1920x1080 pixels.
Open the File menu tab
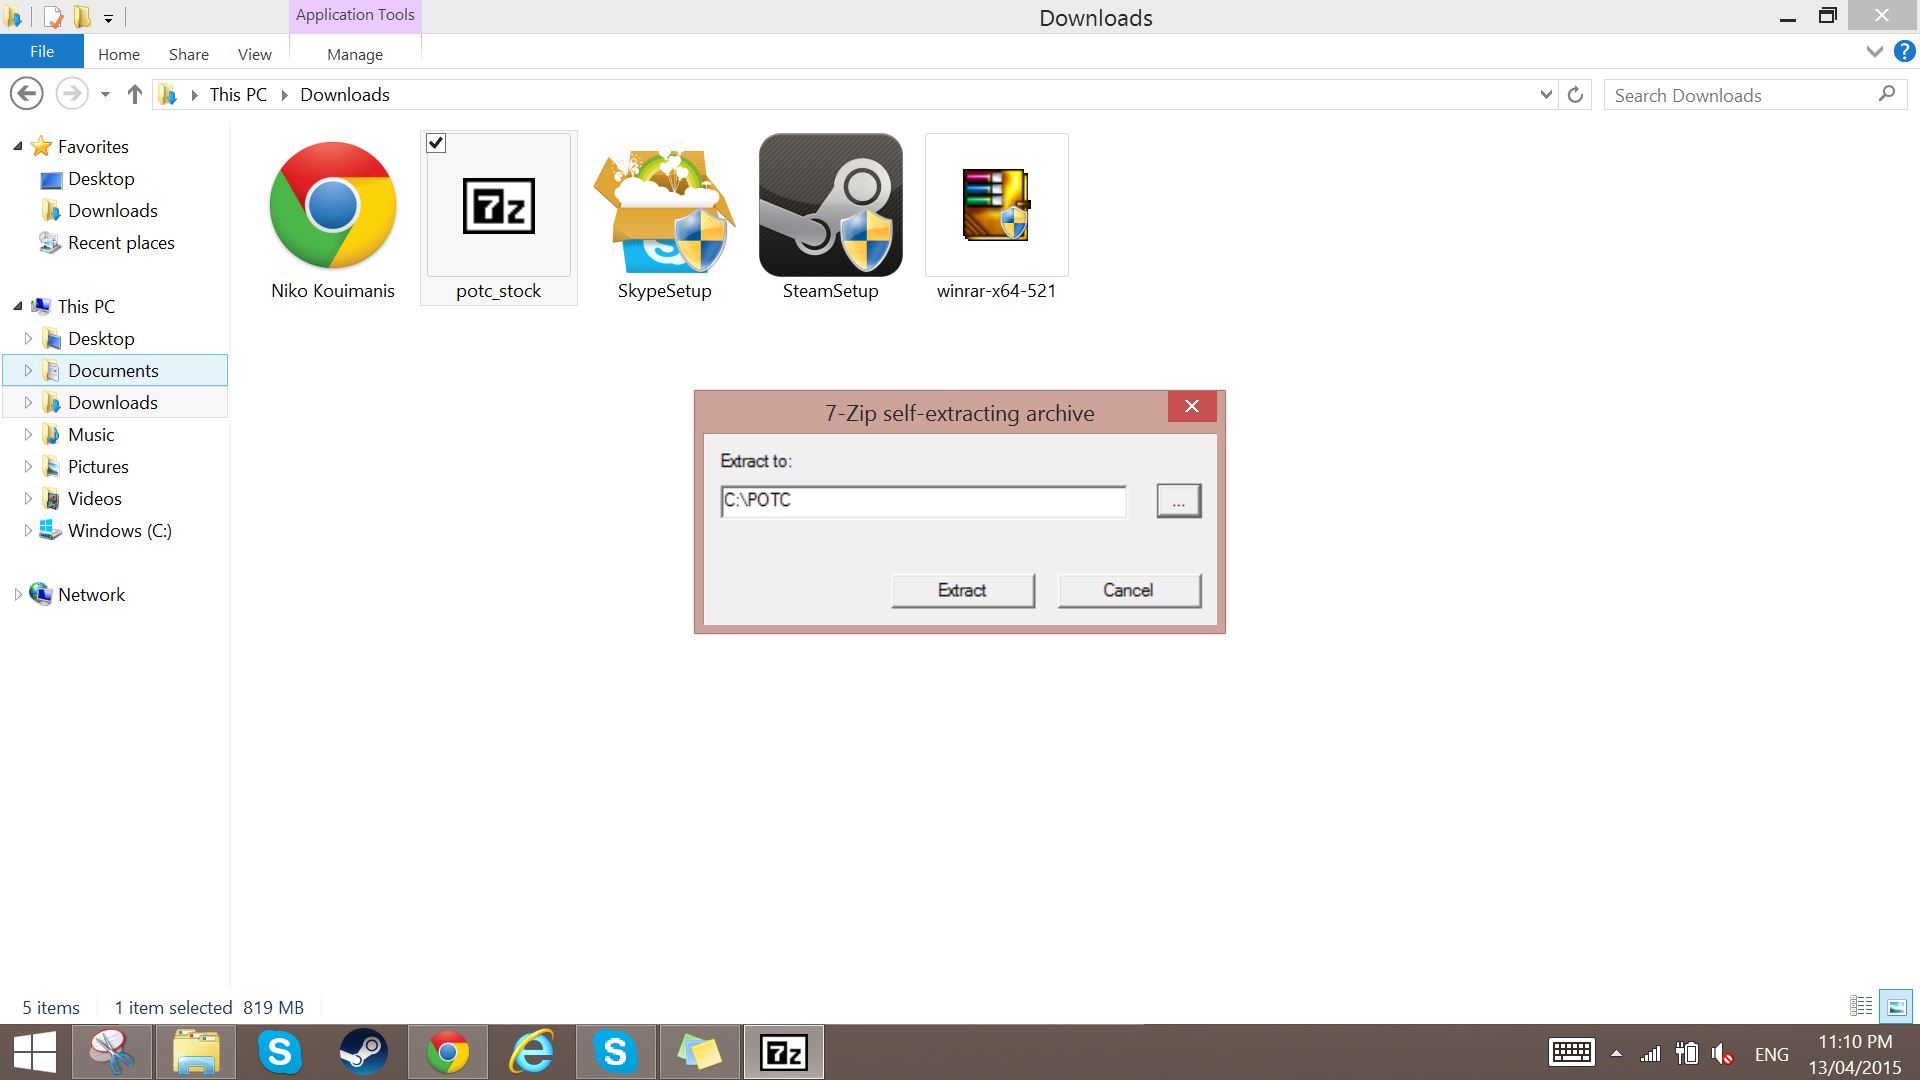click(42, 52)
